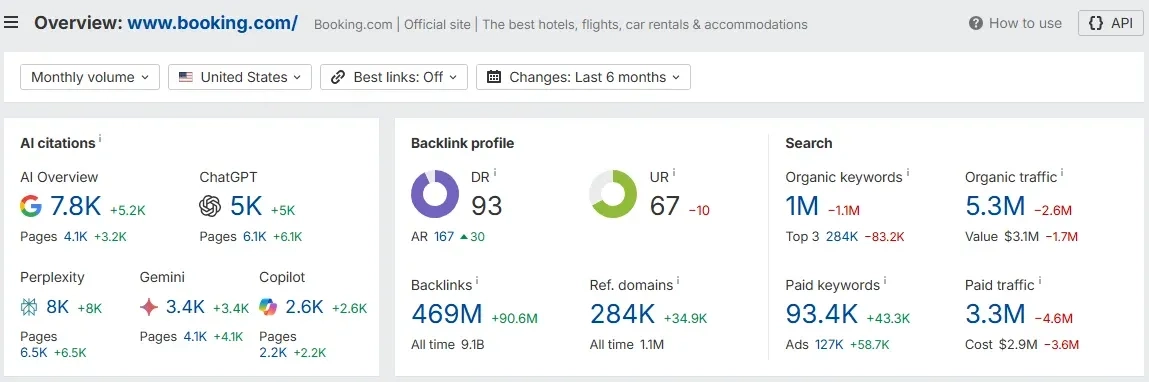Click the info icon beside AI citations
Viewport: 1149px width, 382px height.
(100, 138)
